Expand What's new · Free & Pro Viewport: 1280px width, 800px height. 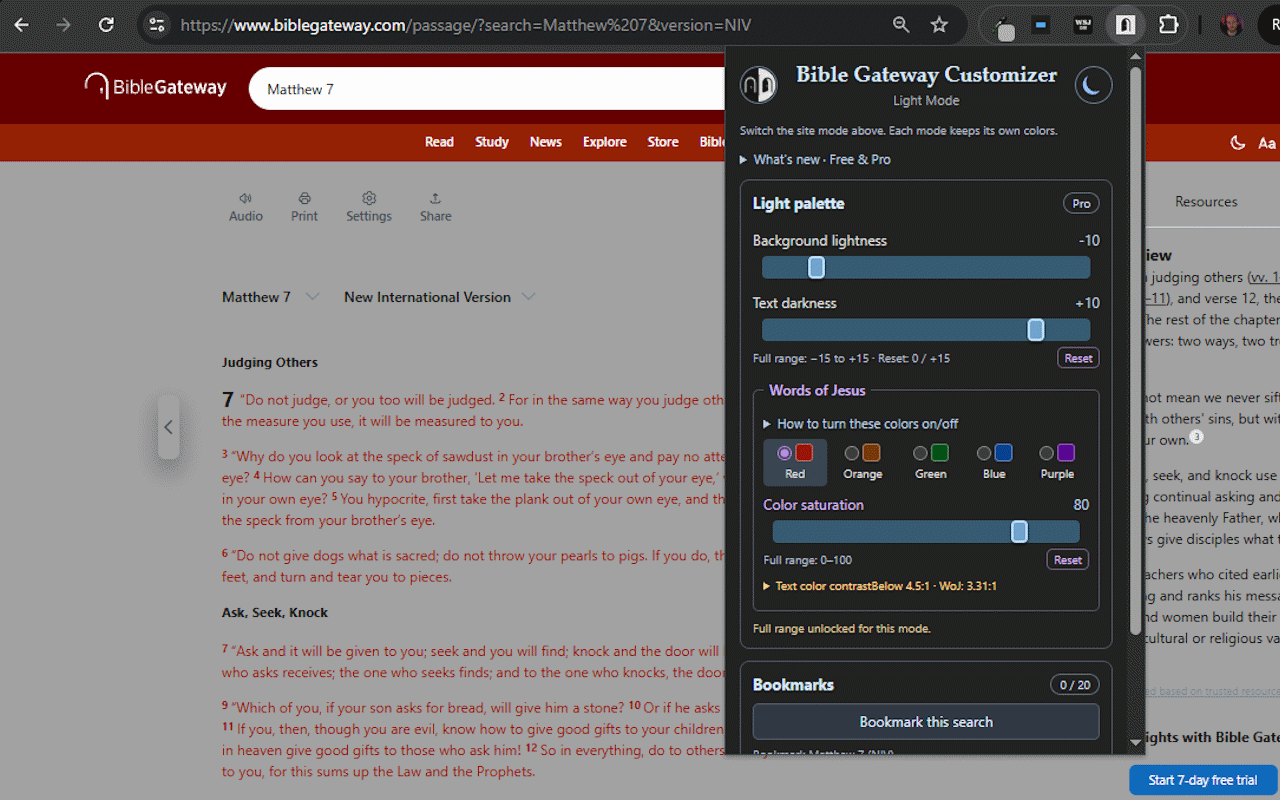click(815, 160)
